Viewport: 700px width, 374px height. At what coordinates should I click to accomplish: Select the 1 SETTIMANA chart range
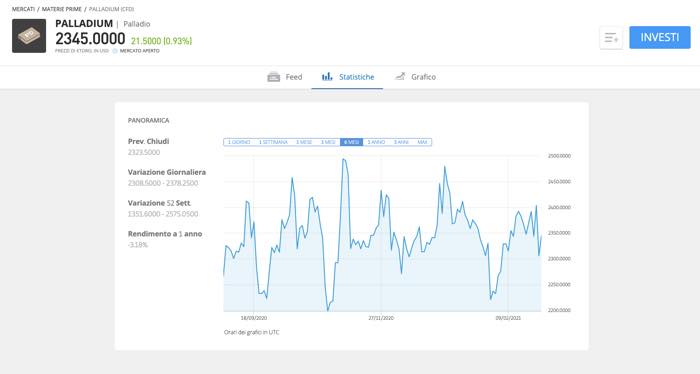pos(273,142)
